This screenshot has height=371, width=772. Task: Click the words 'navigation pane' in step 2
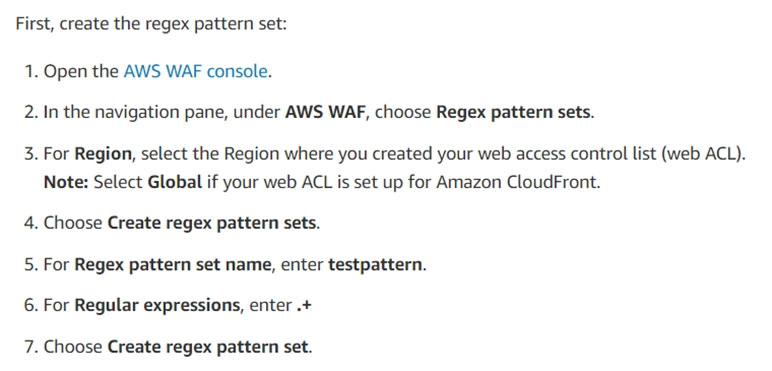pos(161,112)
